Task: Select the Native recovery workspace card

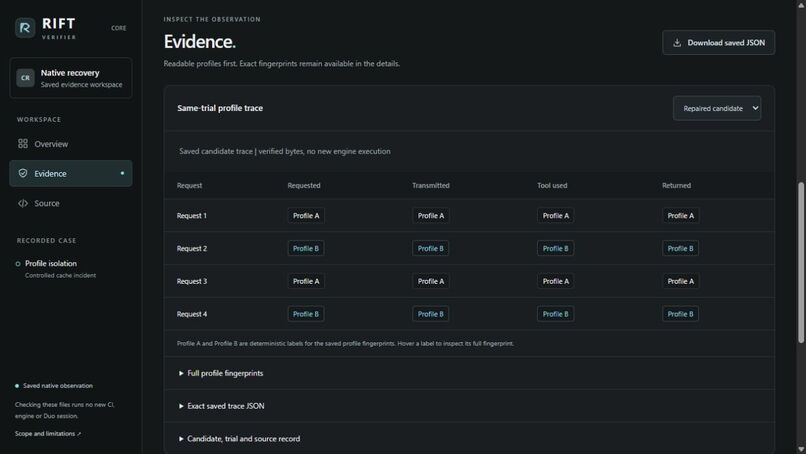Action: tap(70, 78)
